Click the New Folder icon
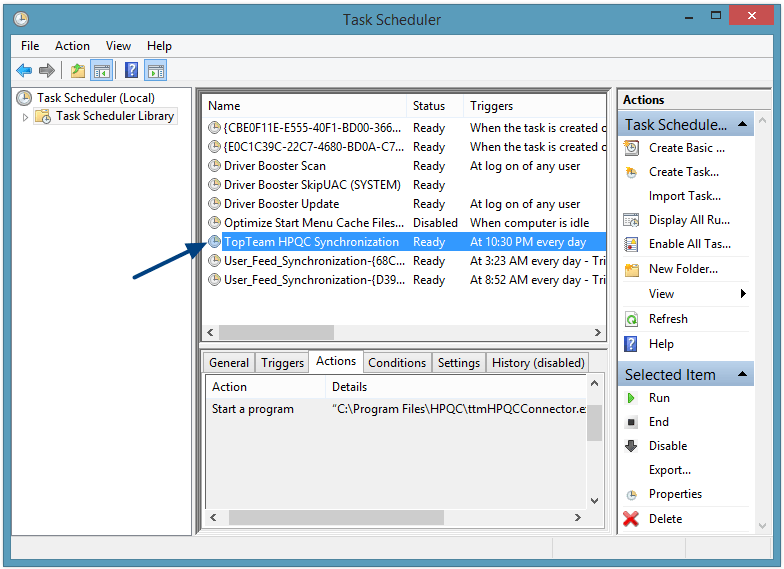 (x=631, y=269)
